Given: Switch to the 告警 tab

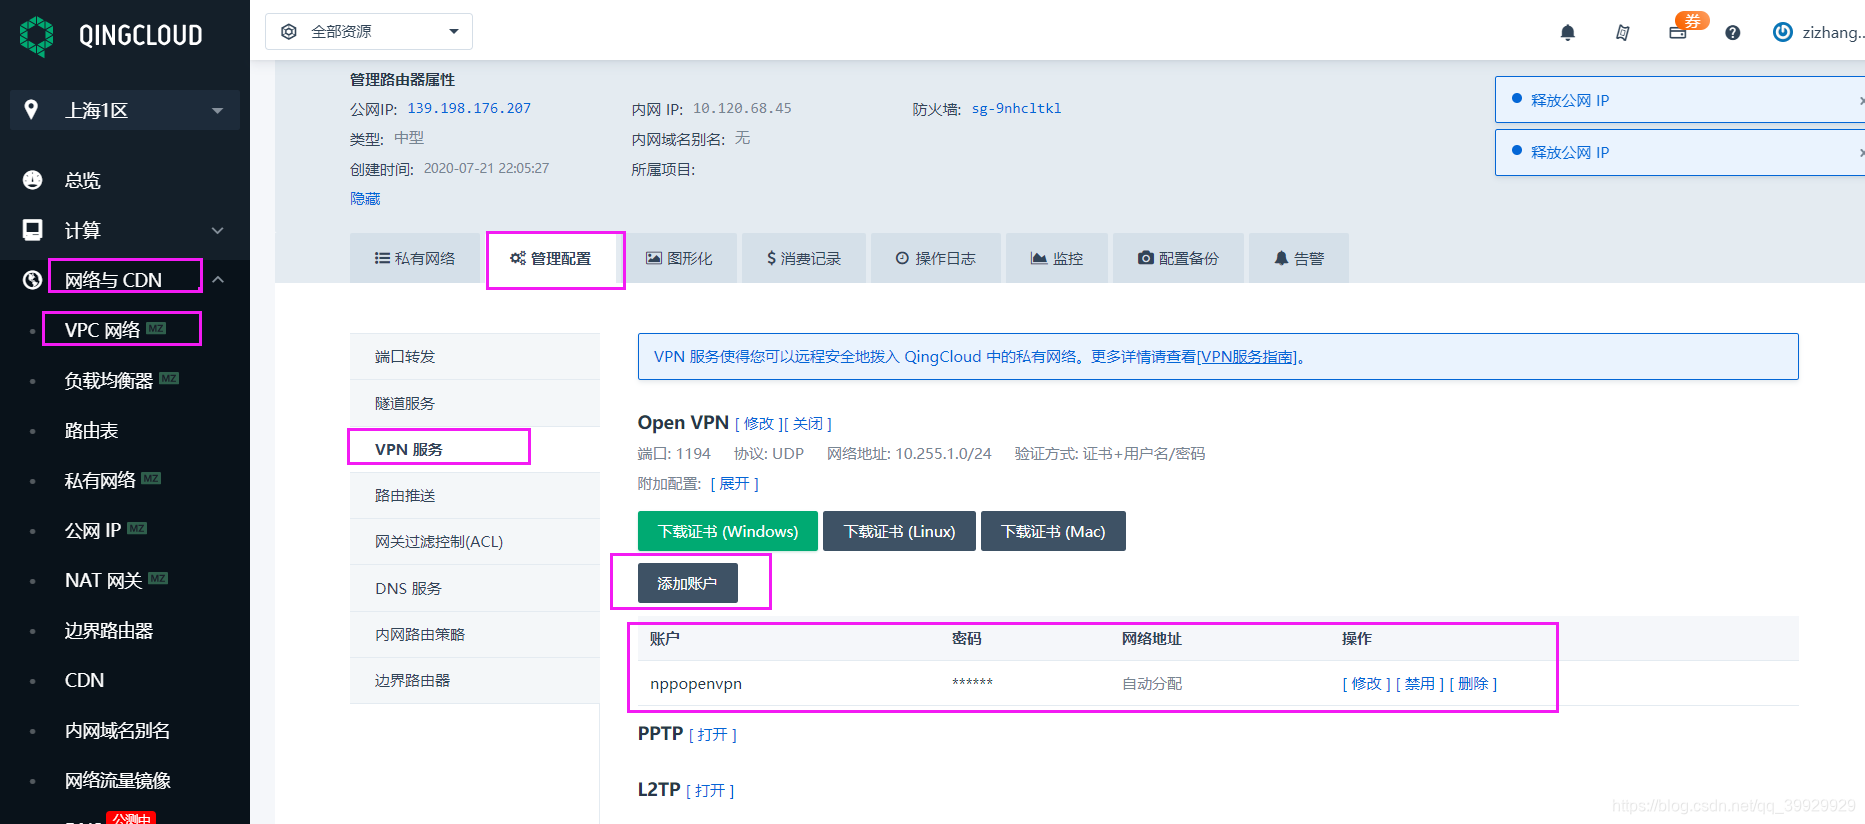Looking at the screenshot, I should pos(1299,258).
